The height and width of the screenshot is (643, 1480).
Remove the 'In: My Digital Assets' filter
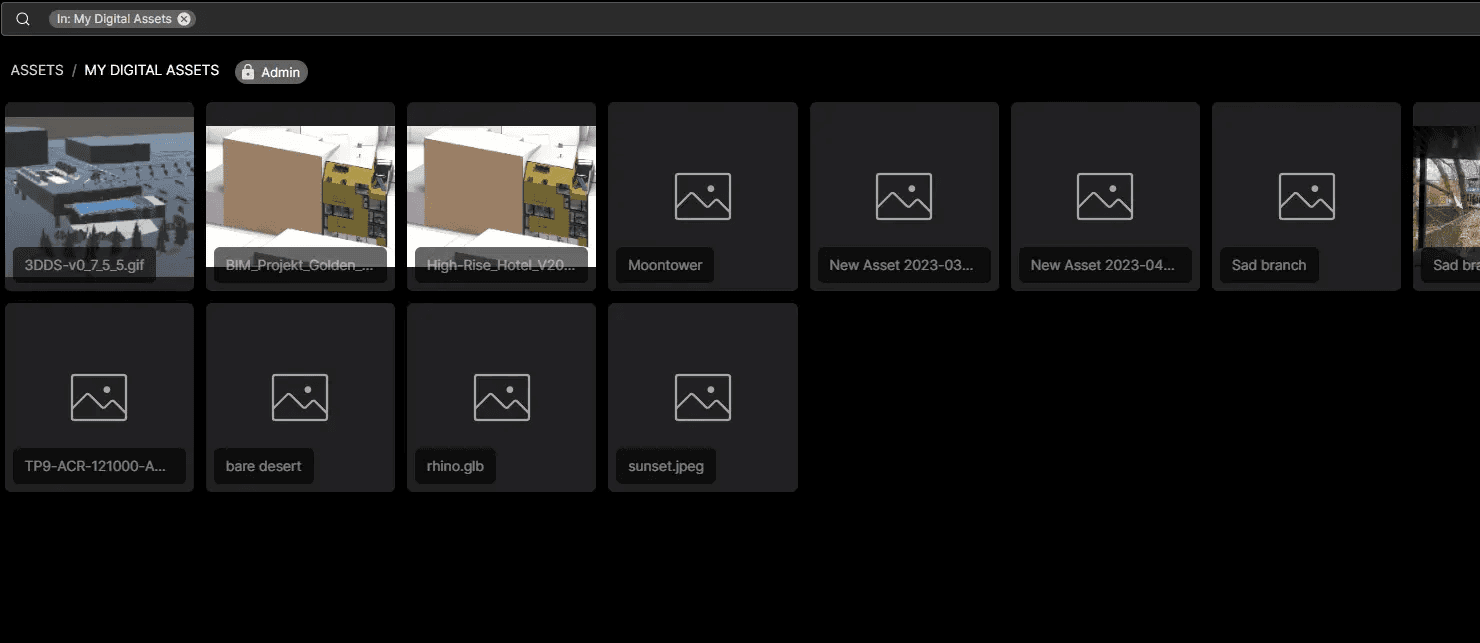184,19
